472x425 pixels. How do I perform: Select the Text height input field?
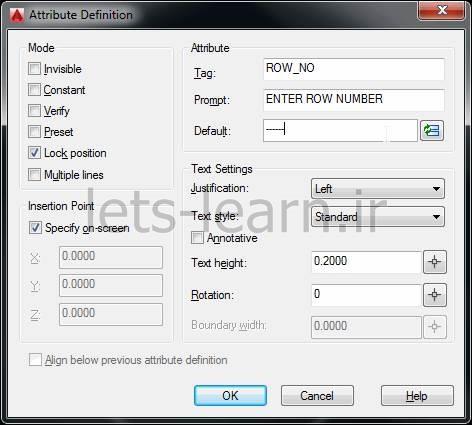coord(366,262)
